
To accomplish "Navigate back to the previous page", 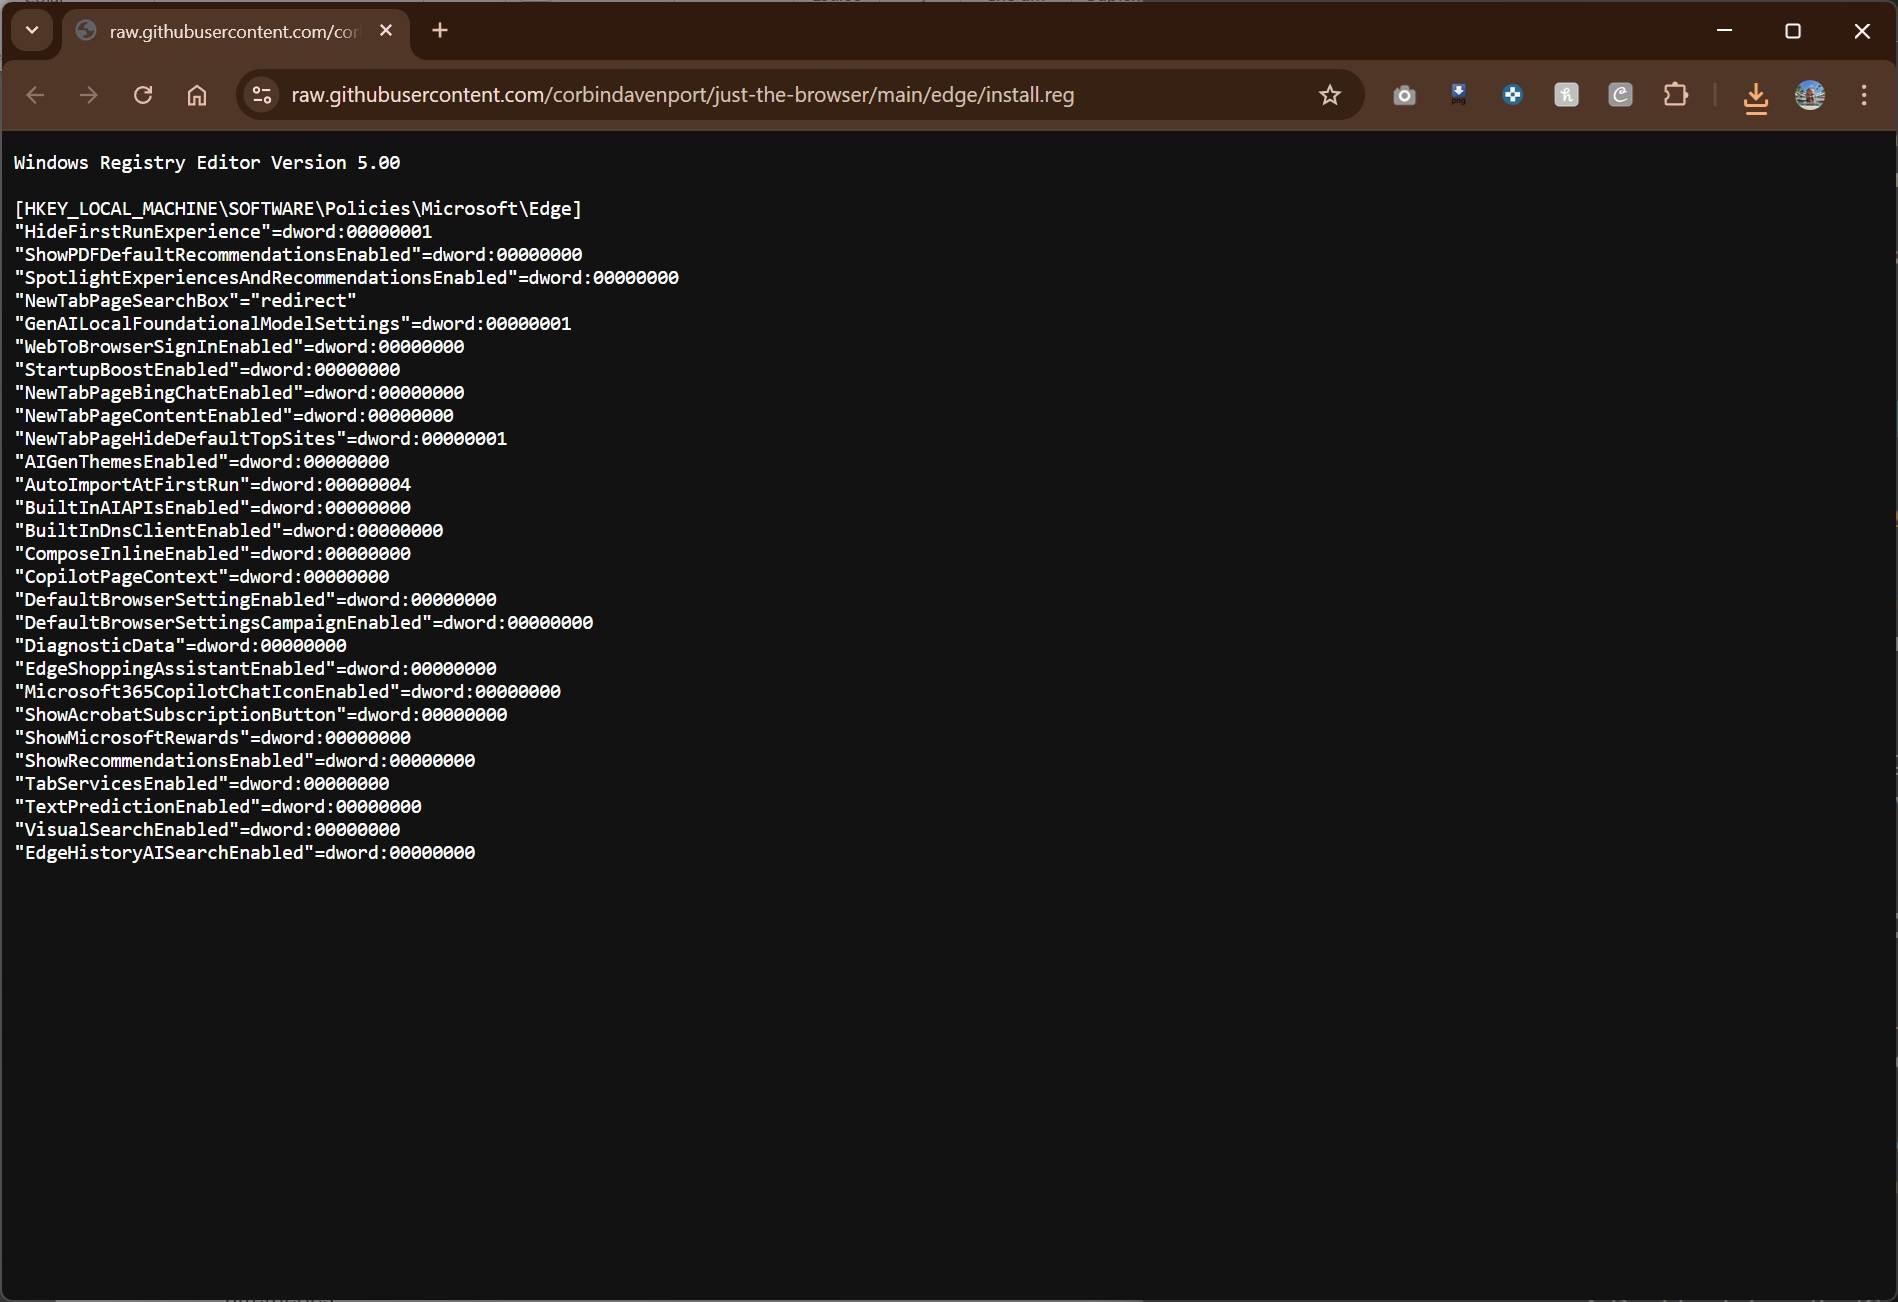I will click(35, 95).
